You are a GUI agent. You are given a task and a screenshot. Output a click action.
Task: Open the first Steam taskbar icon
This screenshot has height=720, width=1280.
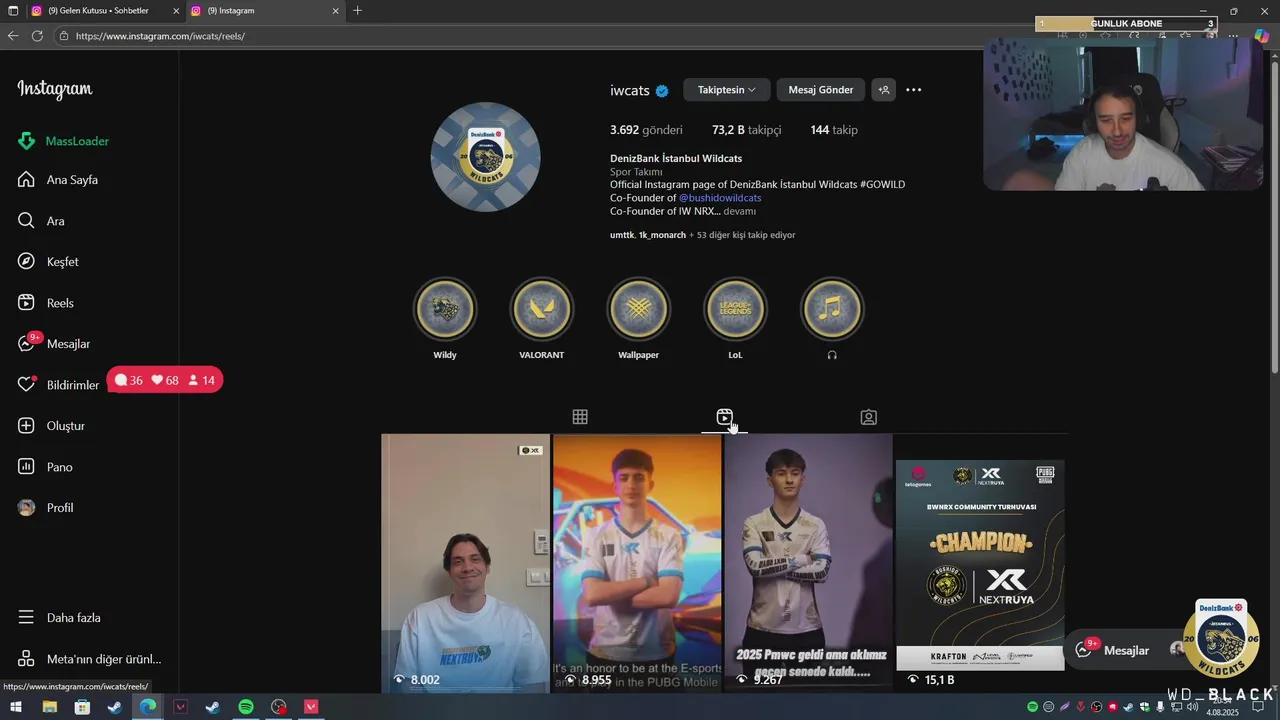pos(115,707)
